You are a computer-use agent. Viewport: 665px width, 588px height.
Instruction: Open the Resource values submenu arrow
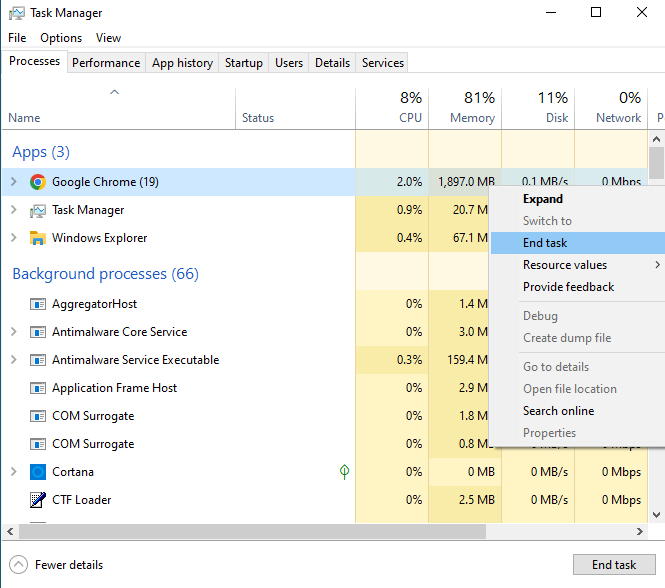pos(657,265)
